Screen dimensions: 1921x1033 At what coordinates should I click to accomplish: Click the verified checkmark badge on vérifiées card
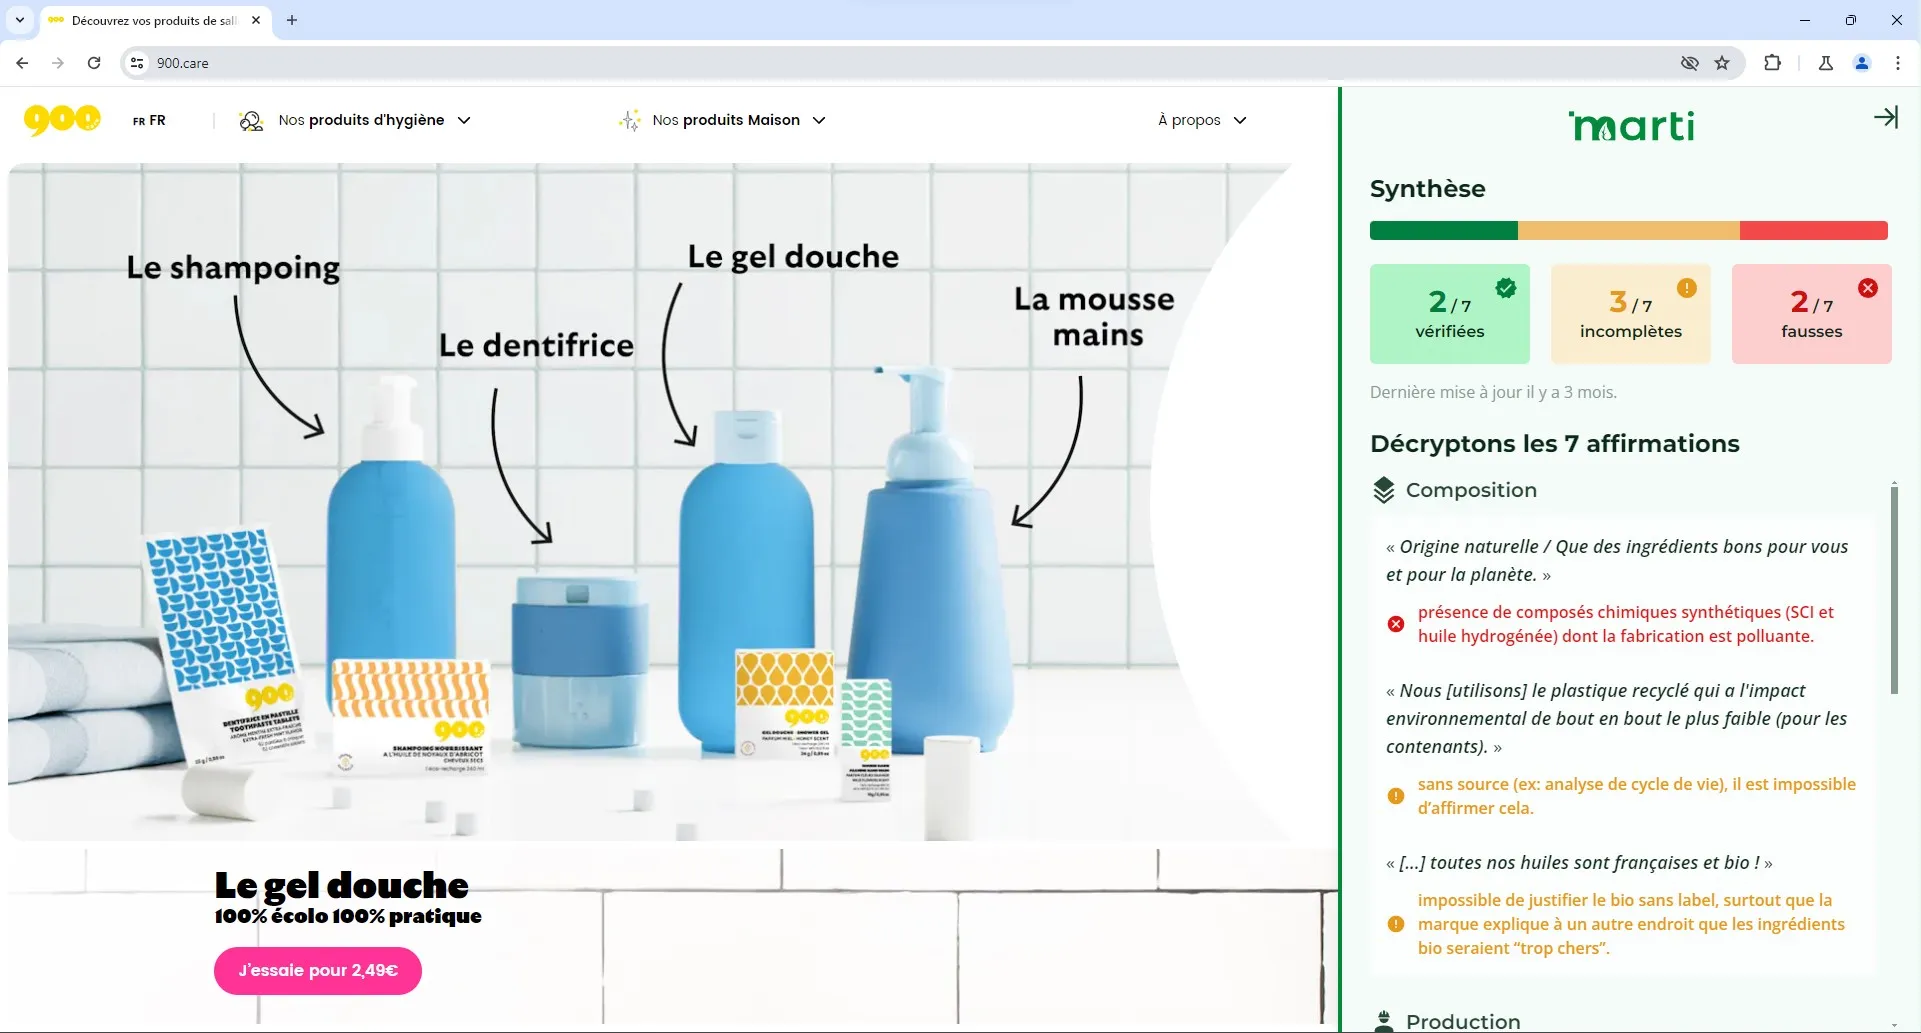[x=1506, y=287]
